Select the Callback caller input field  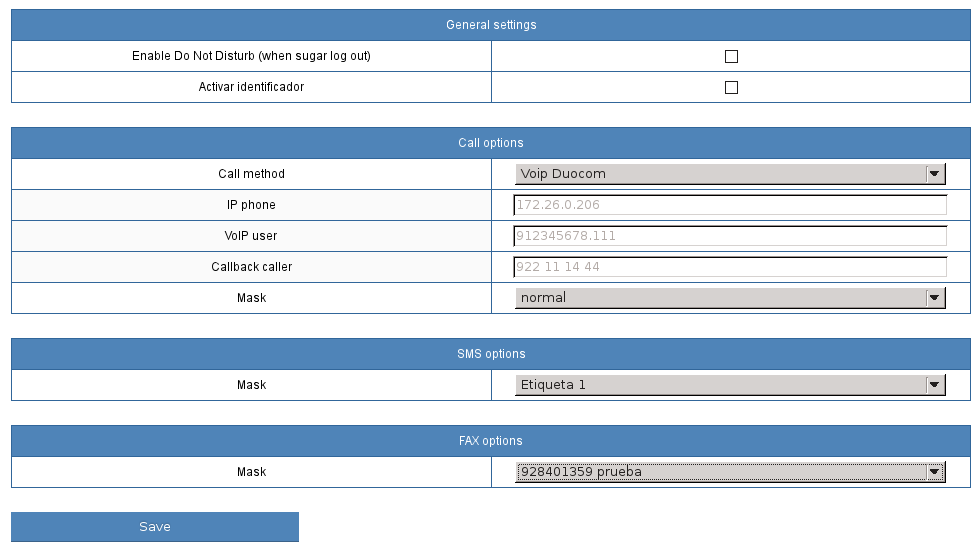point(730,267)
